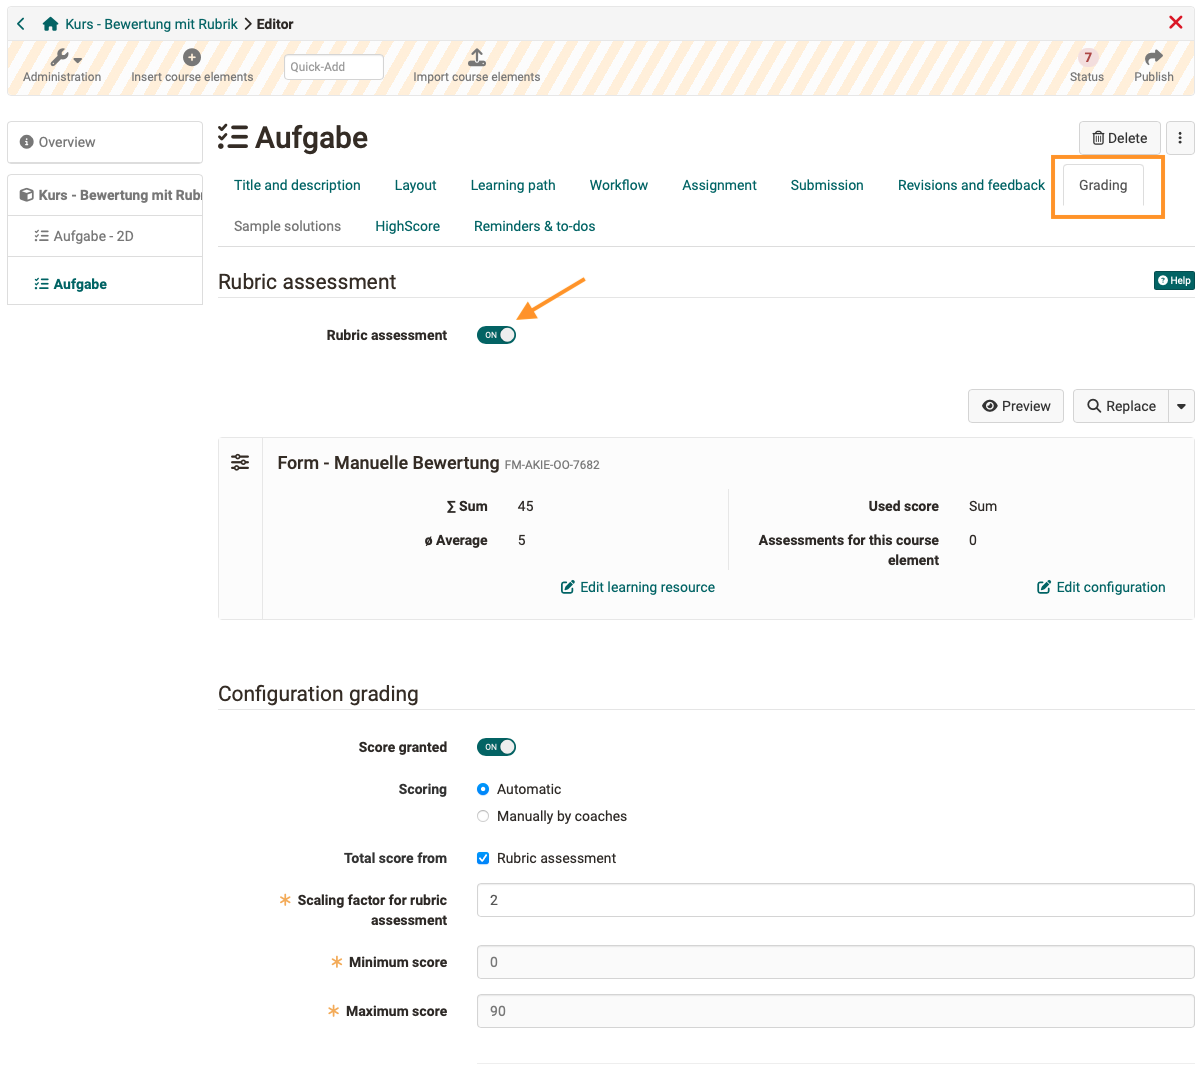The height and width of the screenshot is (1074, 1201).
Task: Click the home icon in the breadcrumb
Action: pos(50,23)
